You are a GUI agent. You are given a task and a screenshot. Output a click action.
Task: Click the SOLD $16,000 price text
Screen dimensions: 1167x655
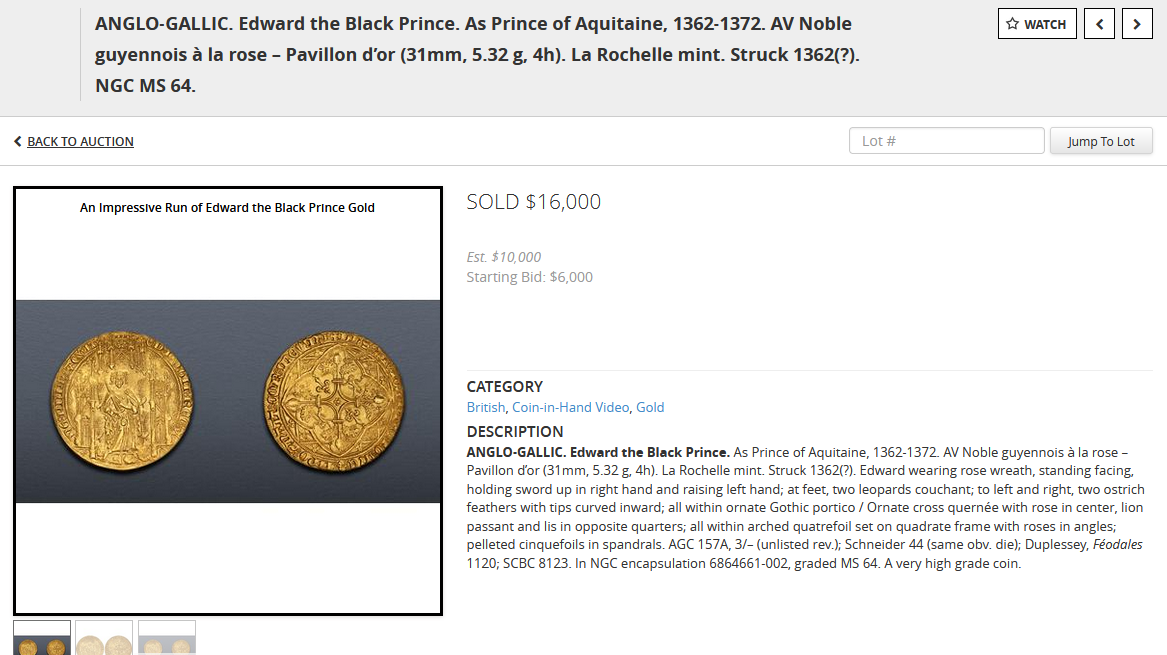coord(534,202)
